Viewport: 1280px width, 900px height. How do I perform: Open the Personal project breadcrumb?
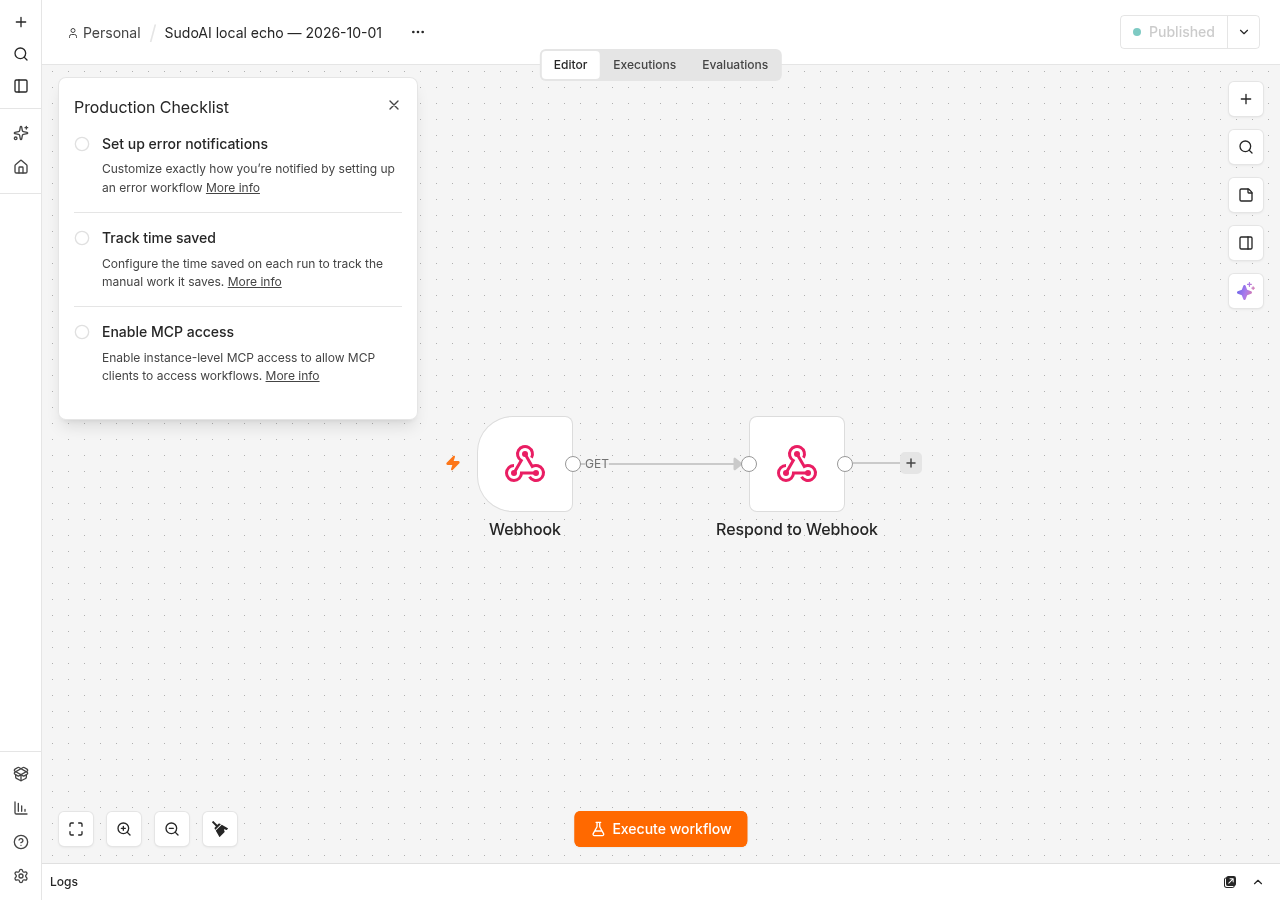(x=104, y=33)
